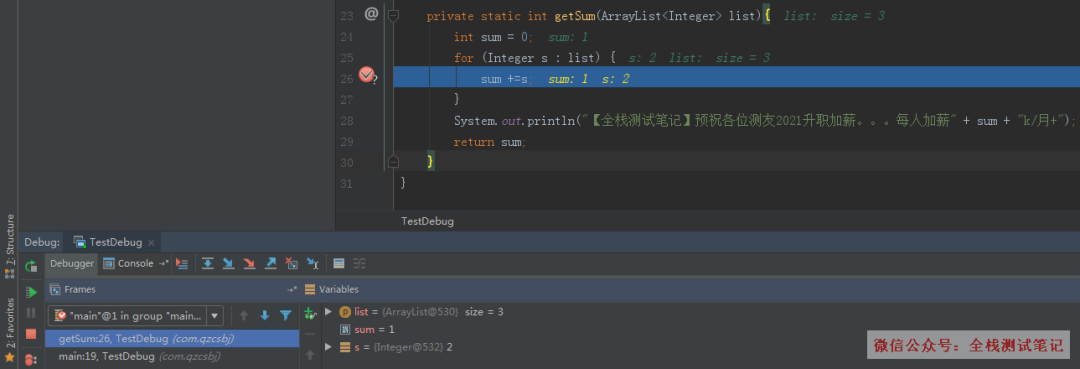Click the Force Step Into red arrow

[x=249, y=263]
